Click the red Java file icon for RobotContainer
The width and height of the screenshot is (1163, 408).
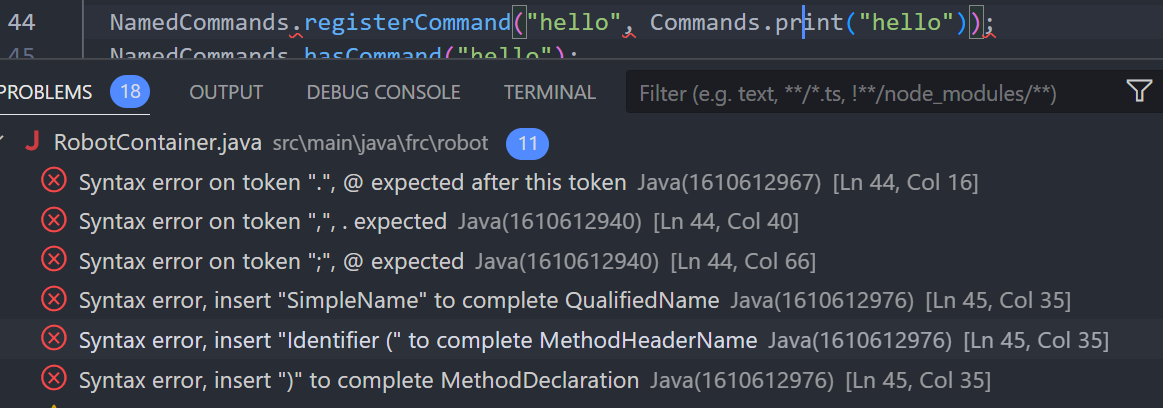point(32,142)
